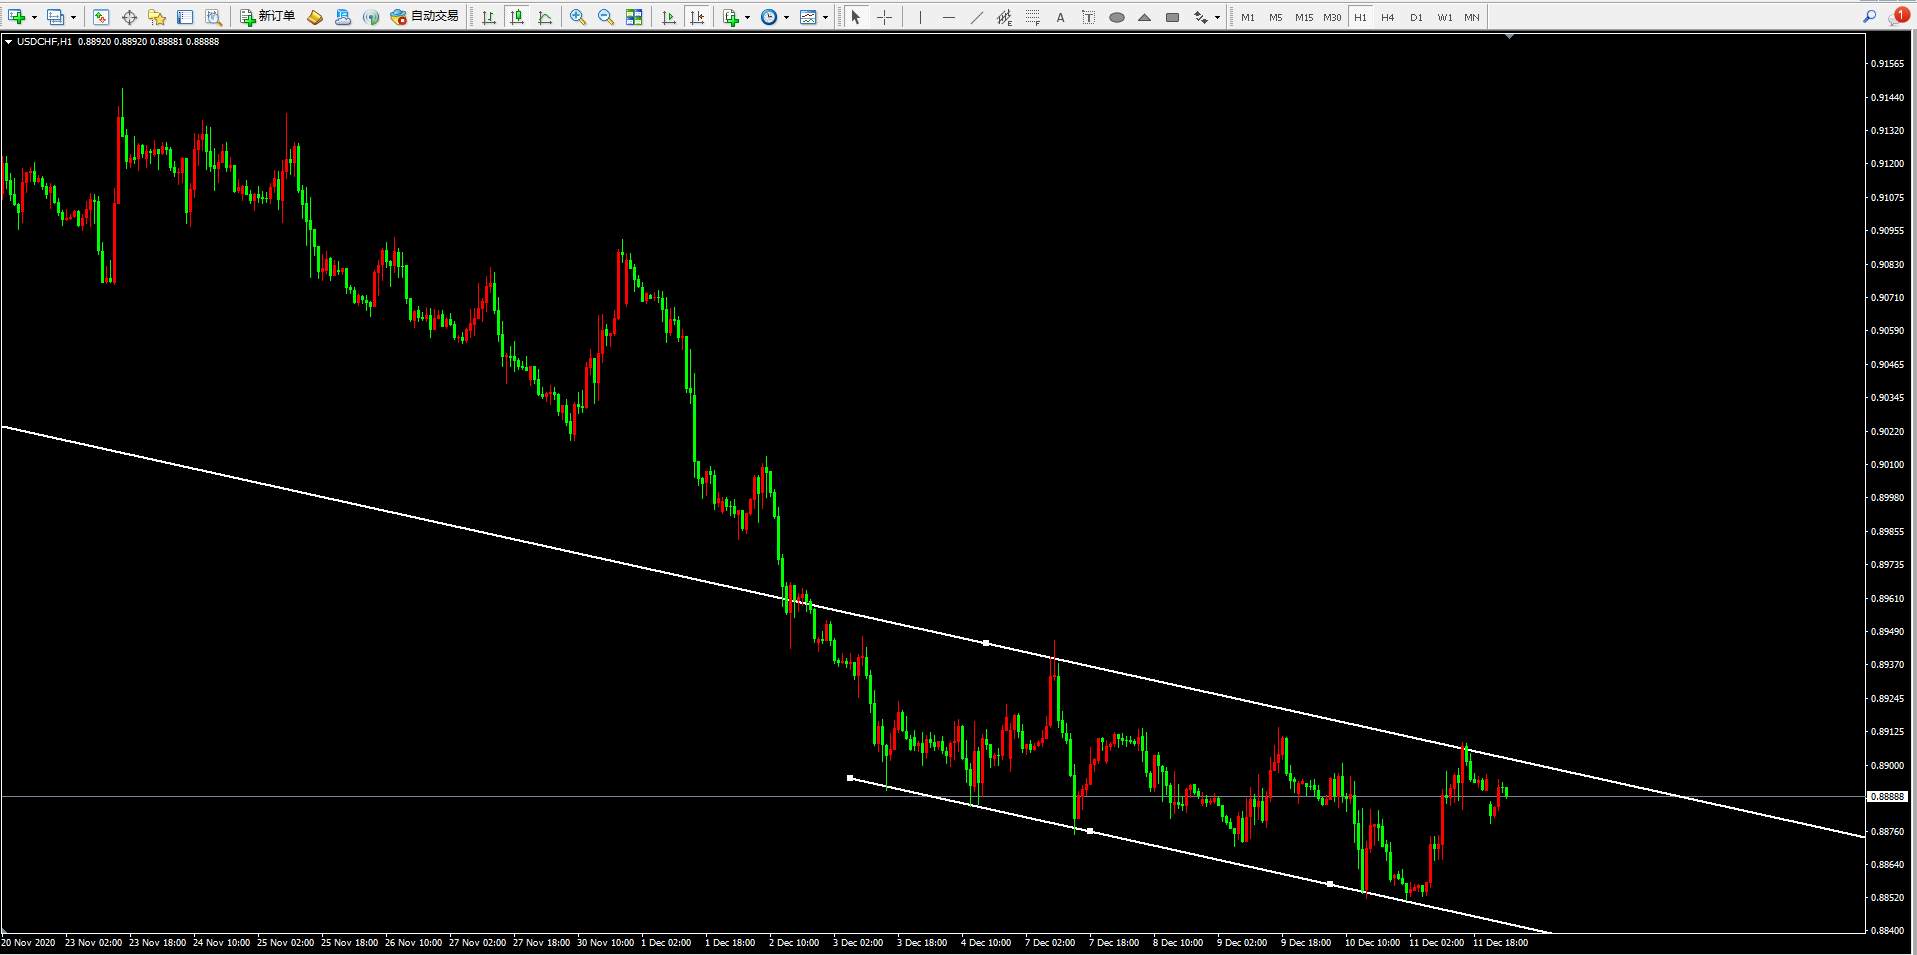1917x955 pixels.
Task: Click the Profiles icon
Action: tap(56, 17)
